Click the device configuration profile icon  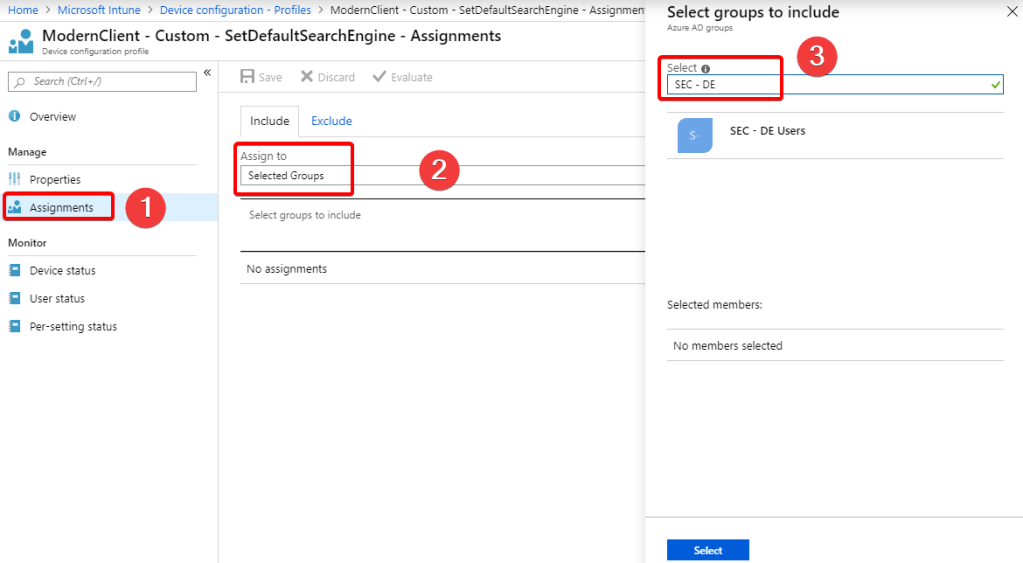click(x=21, y=42)
